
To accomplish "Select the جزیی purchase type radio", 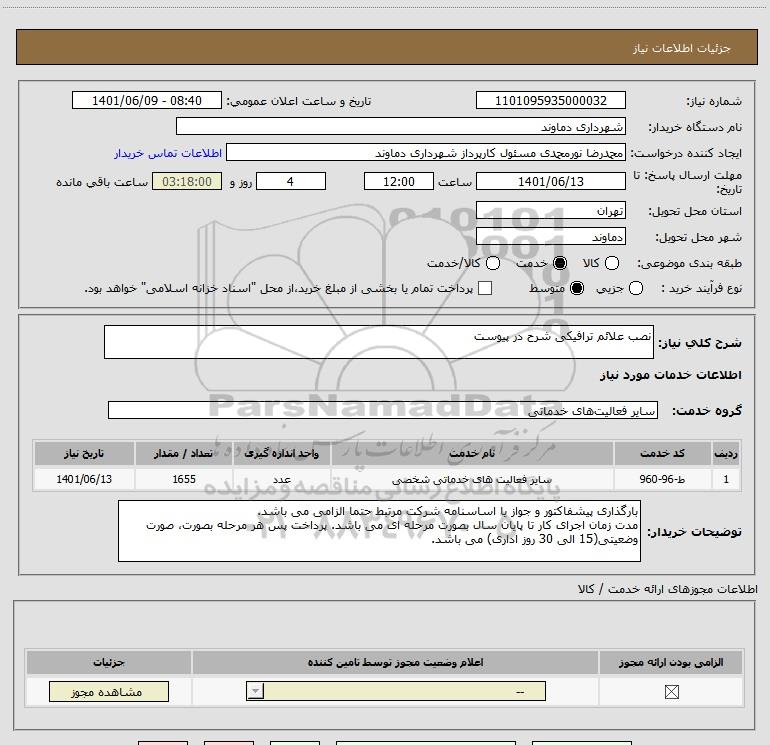I will pyautogui.click(x=636, y=288).
